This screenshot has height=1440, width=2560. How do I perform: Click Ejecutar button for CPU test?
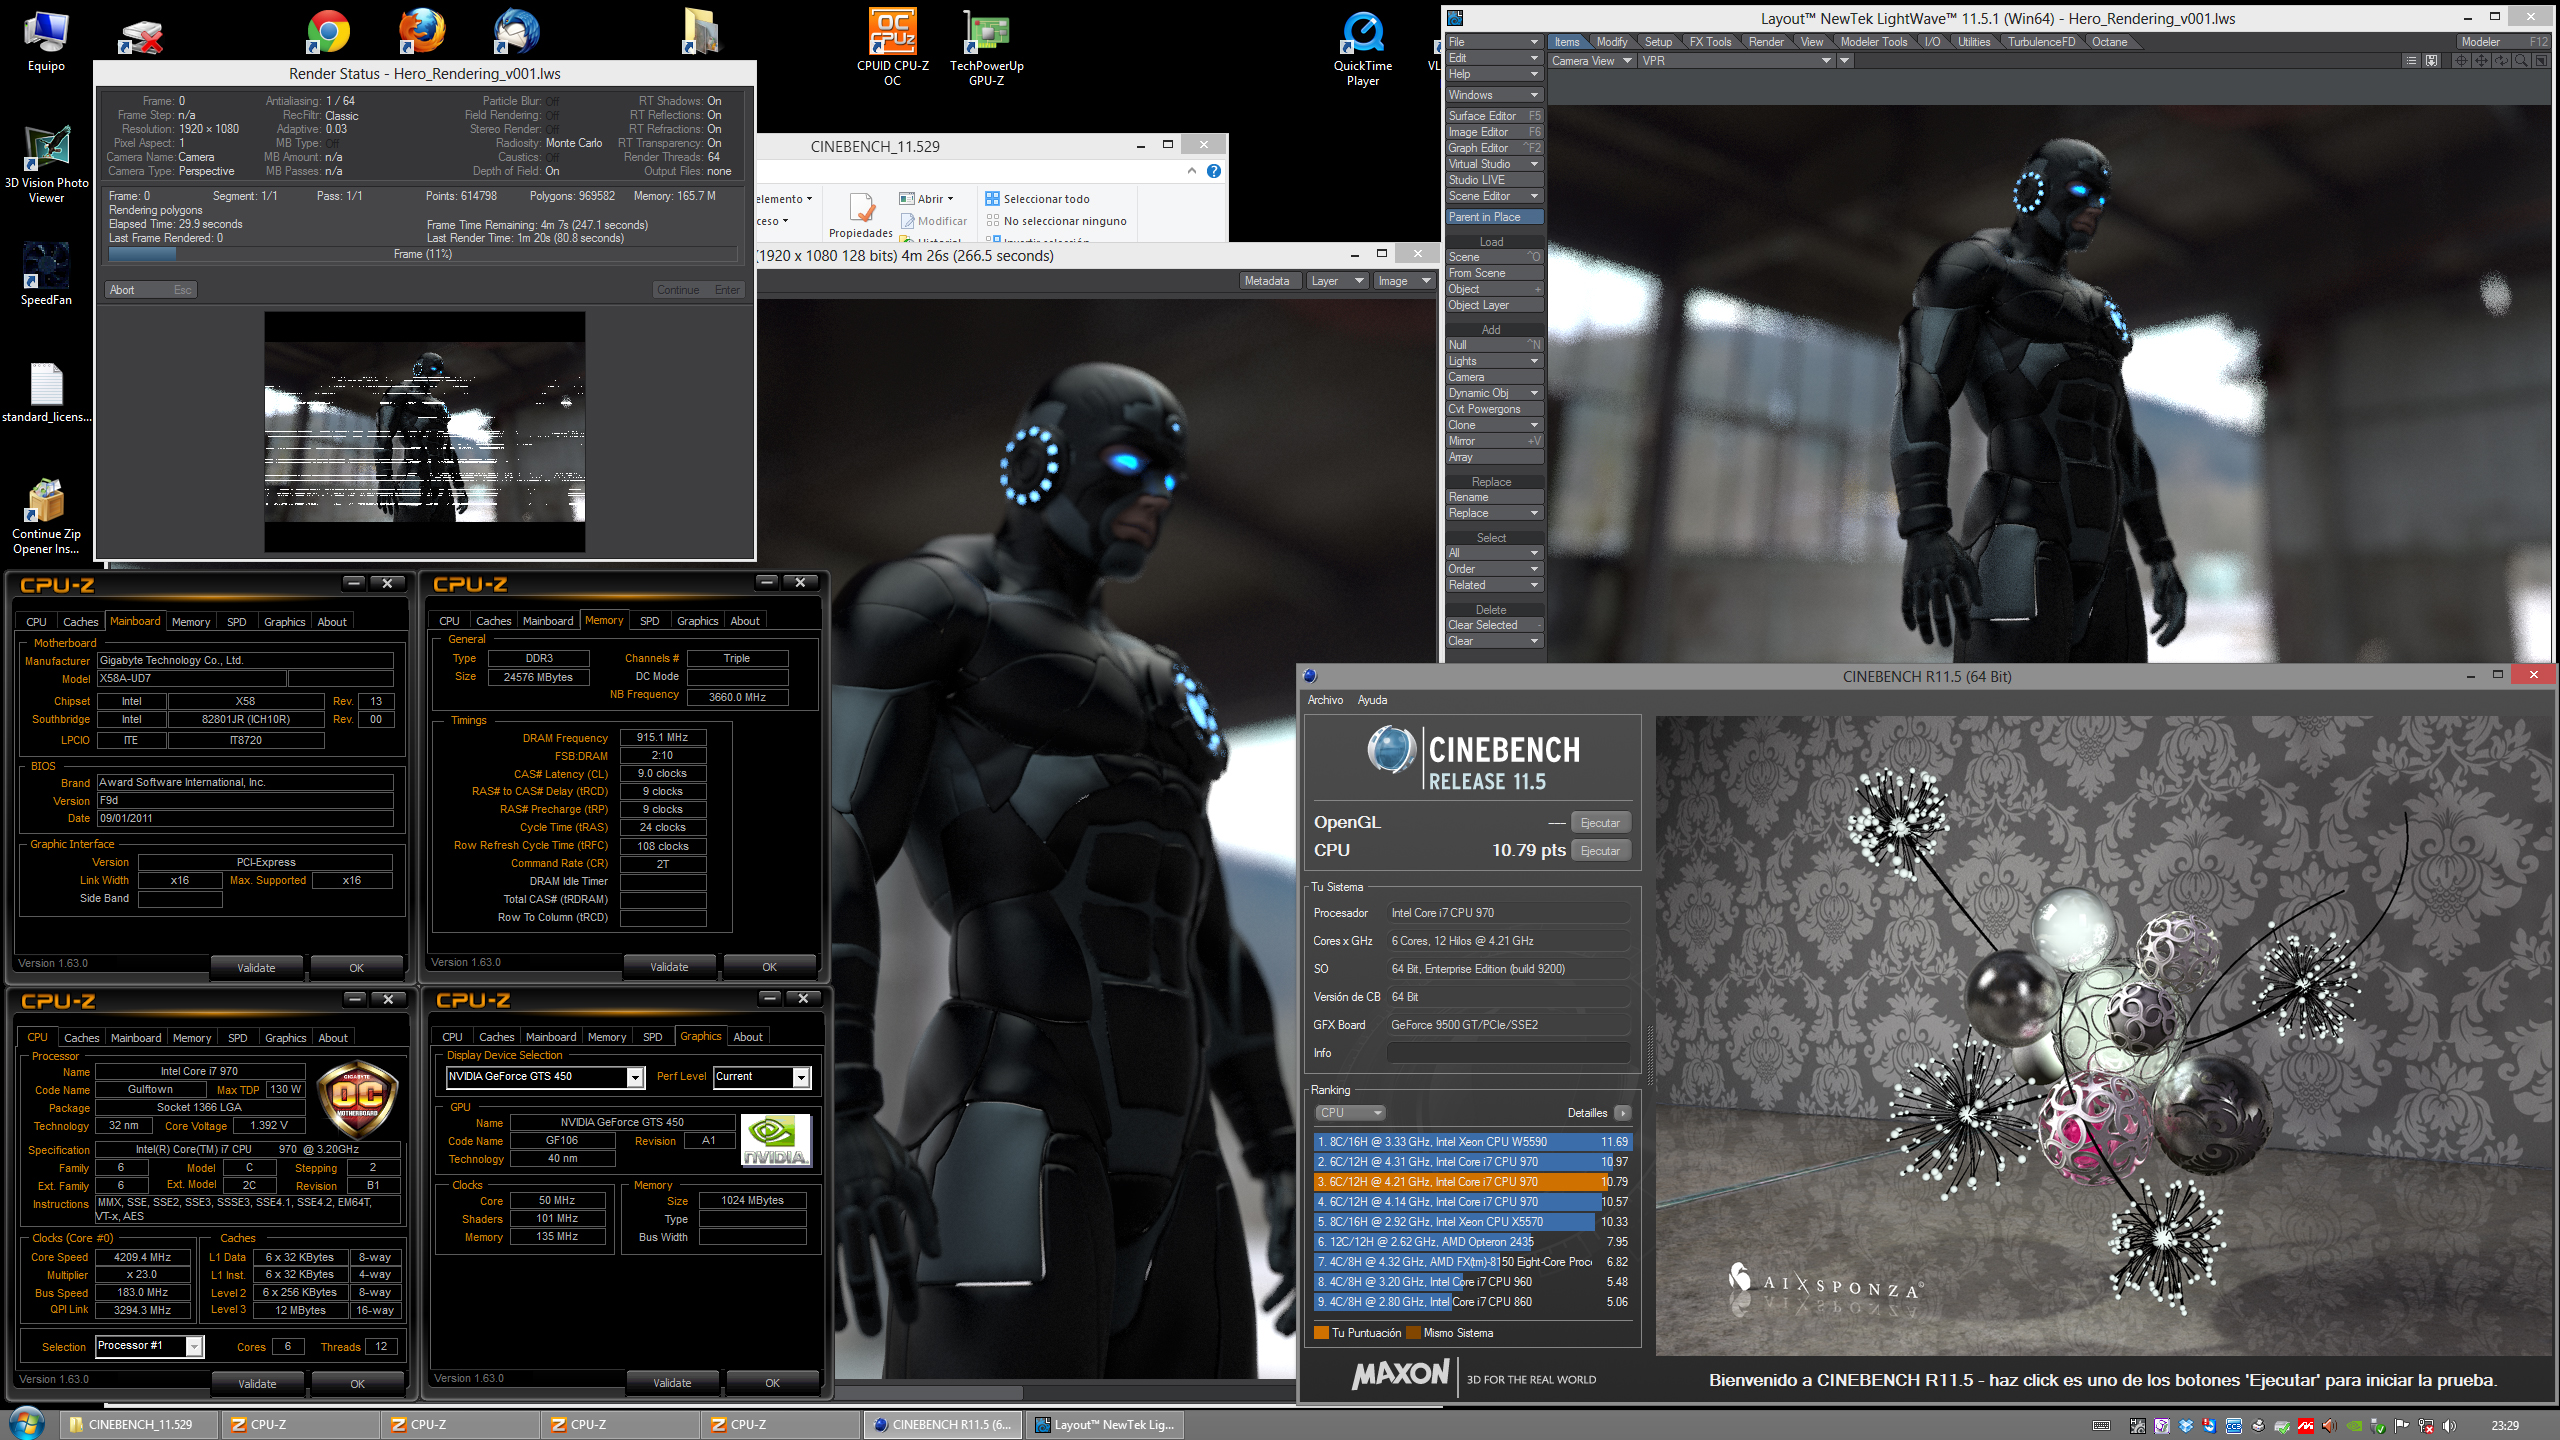click(x=1600, y=851)
